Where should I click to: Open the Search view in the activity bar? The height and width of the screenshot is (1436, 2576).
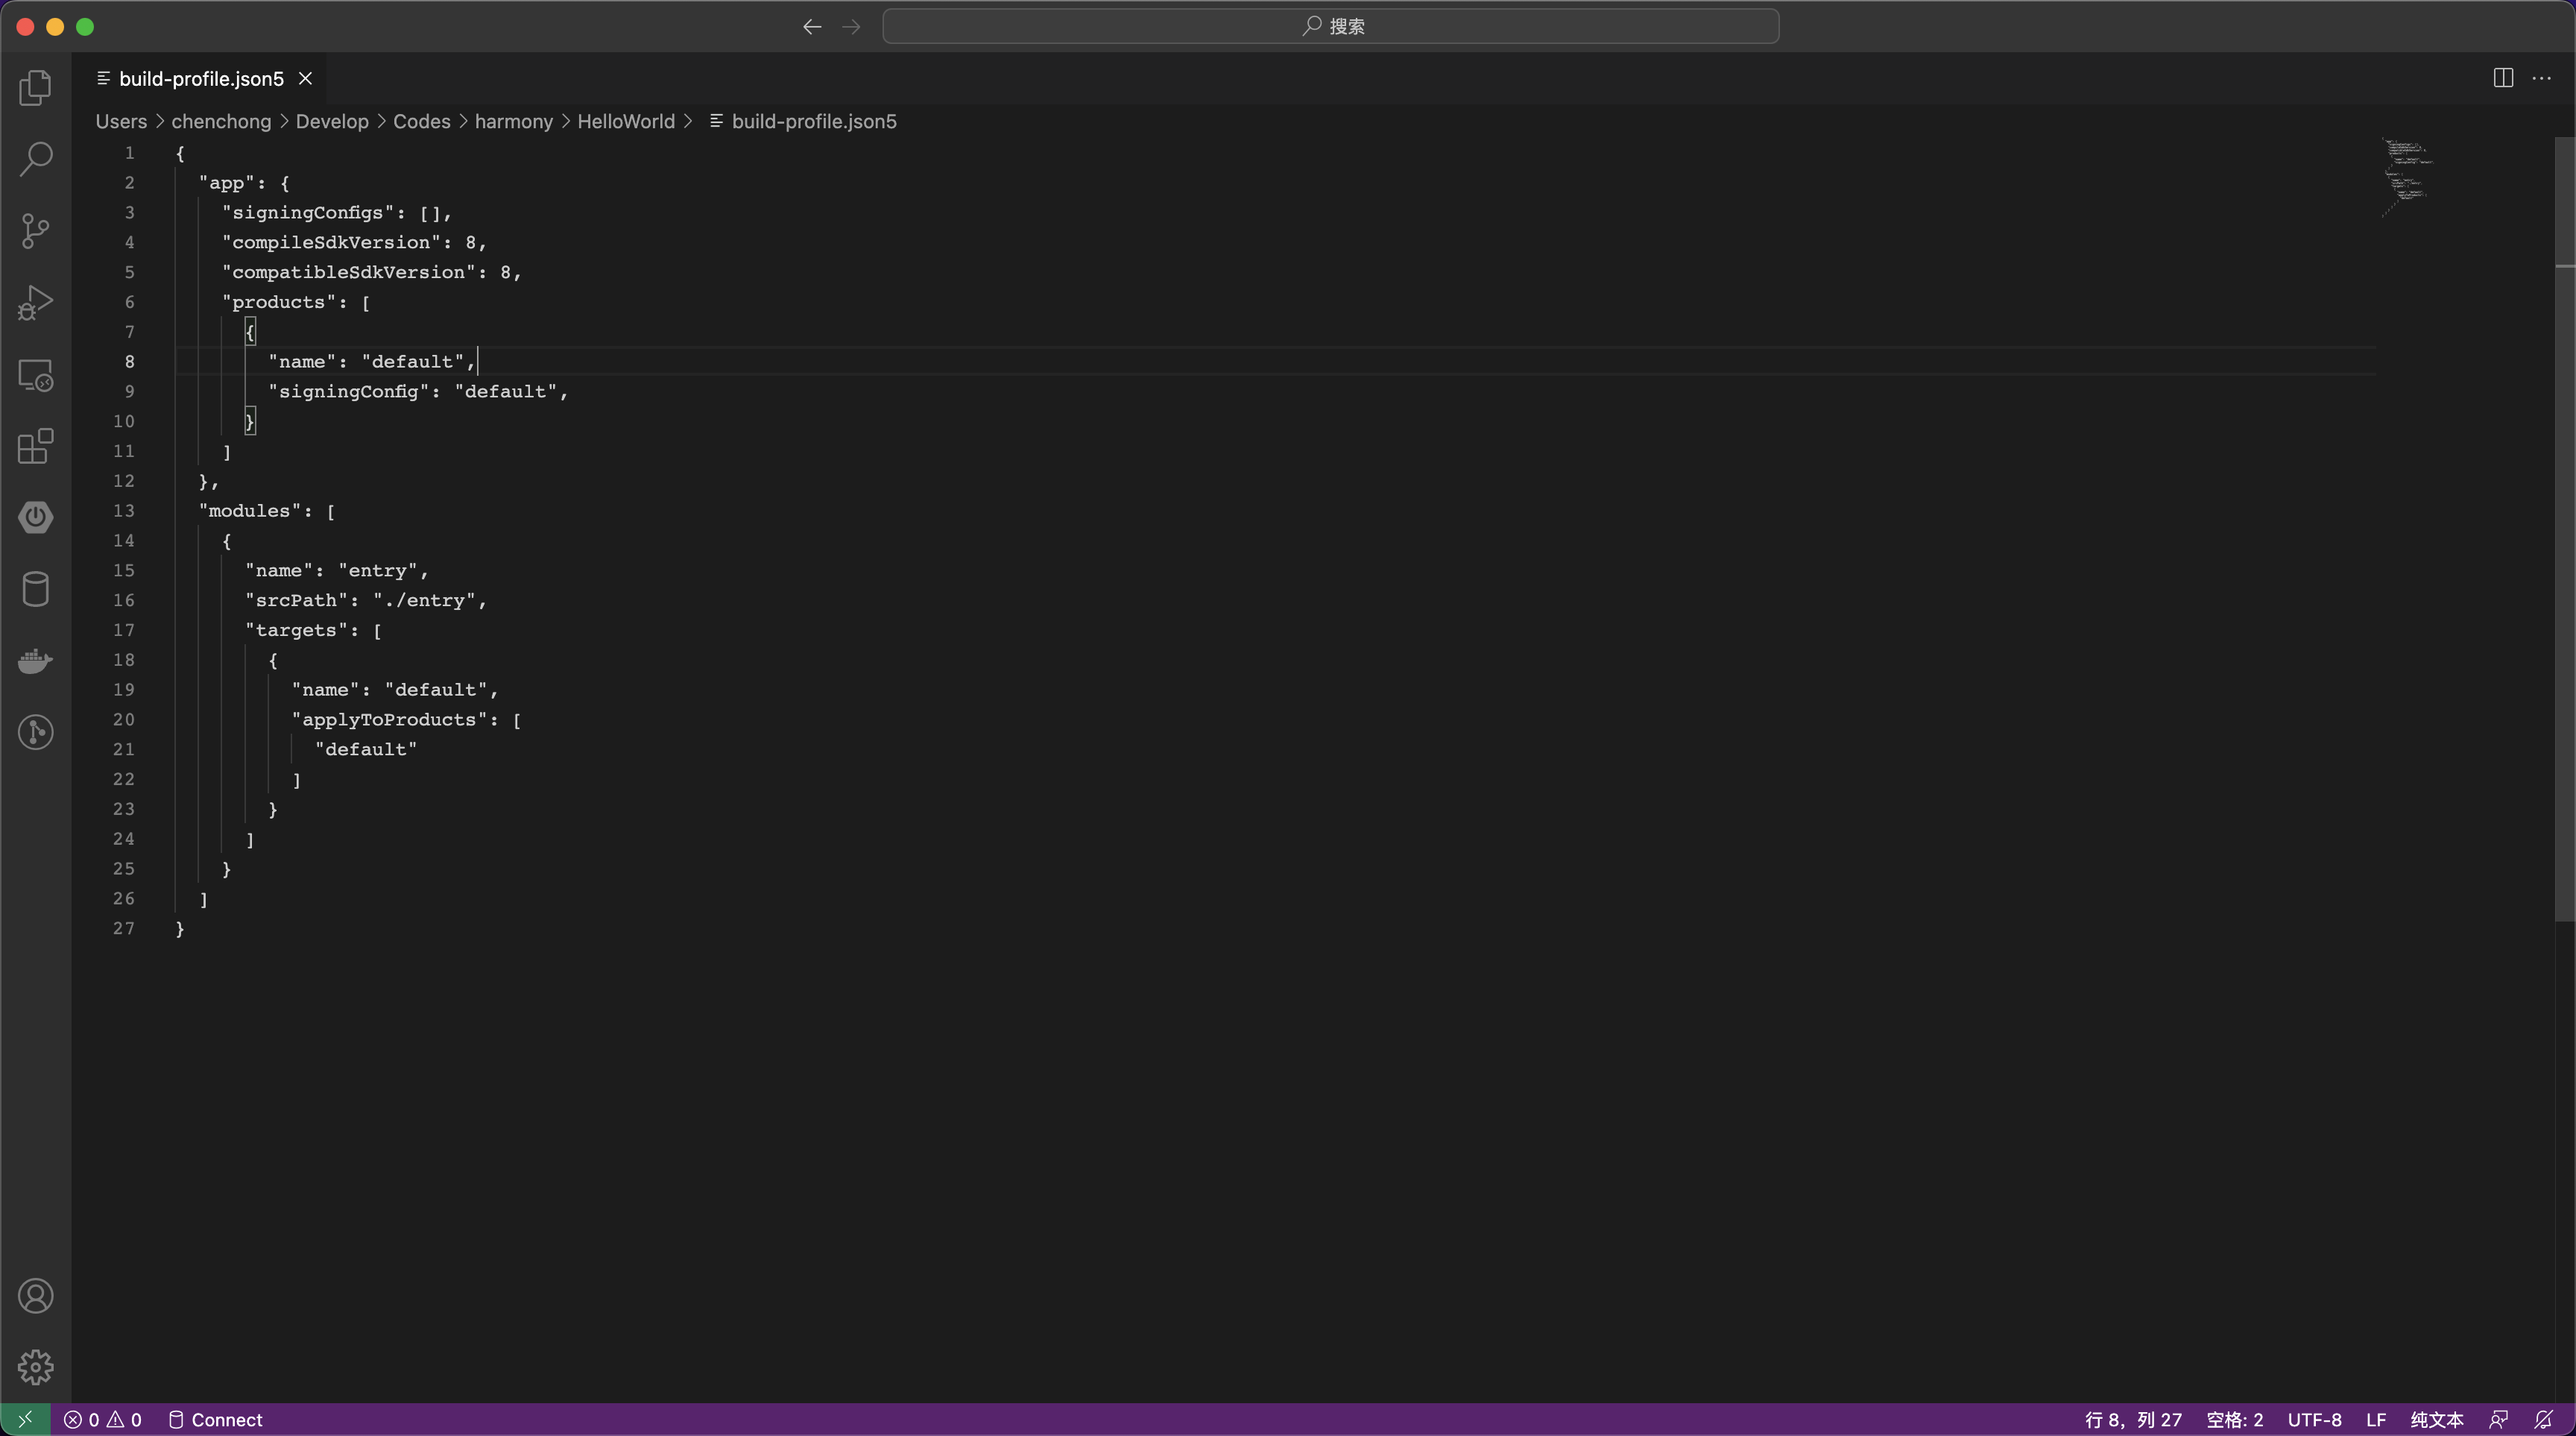click(x=36, y=159)
